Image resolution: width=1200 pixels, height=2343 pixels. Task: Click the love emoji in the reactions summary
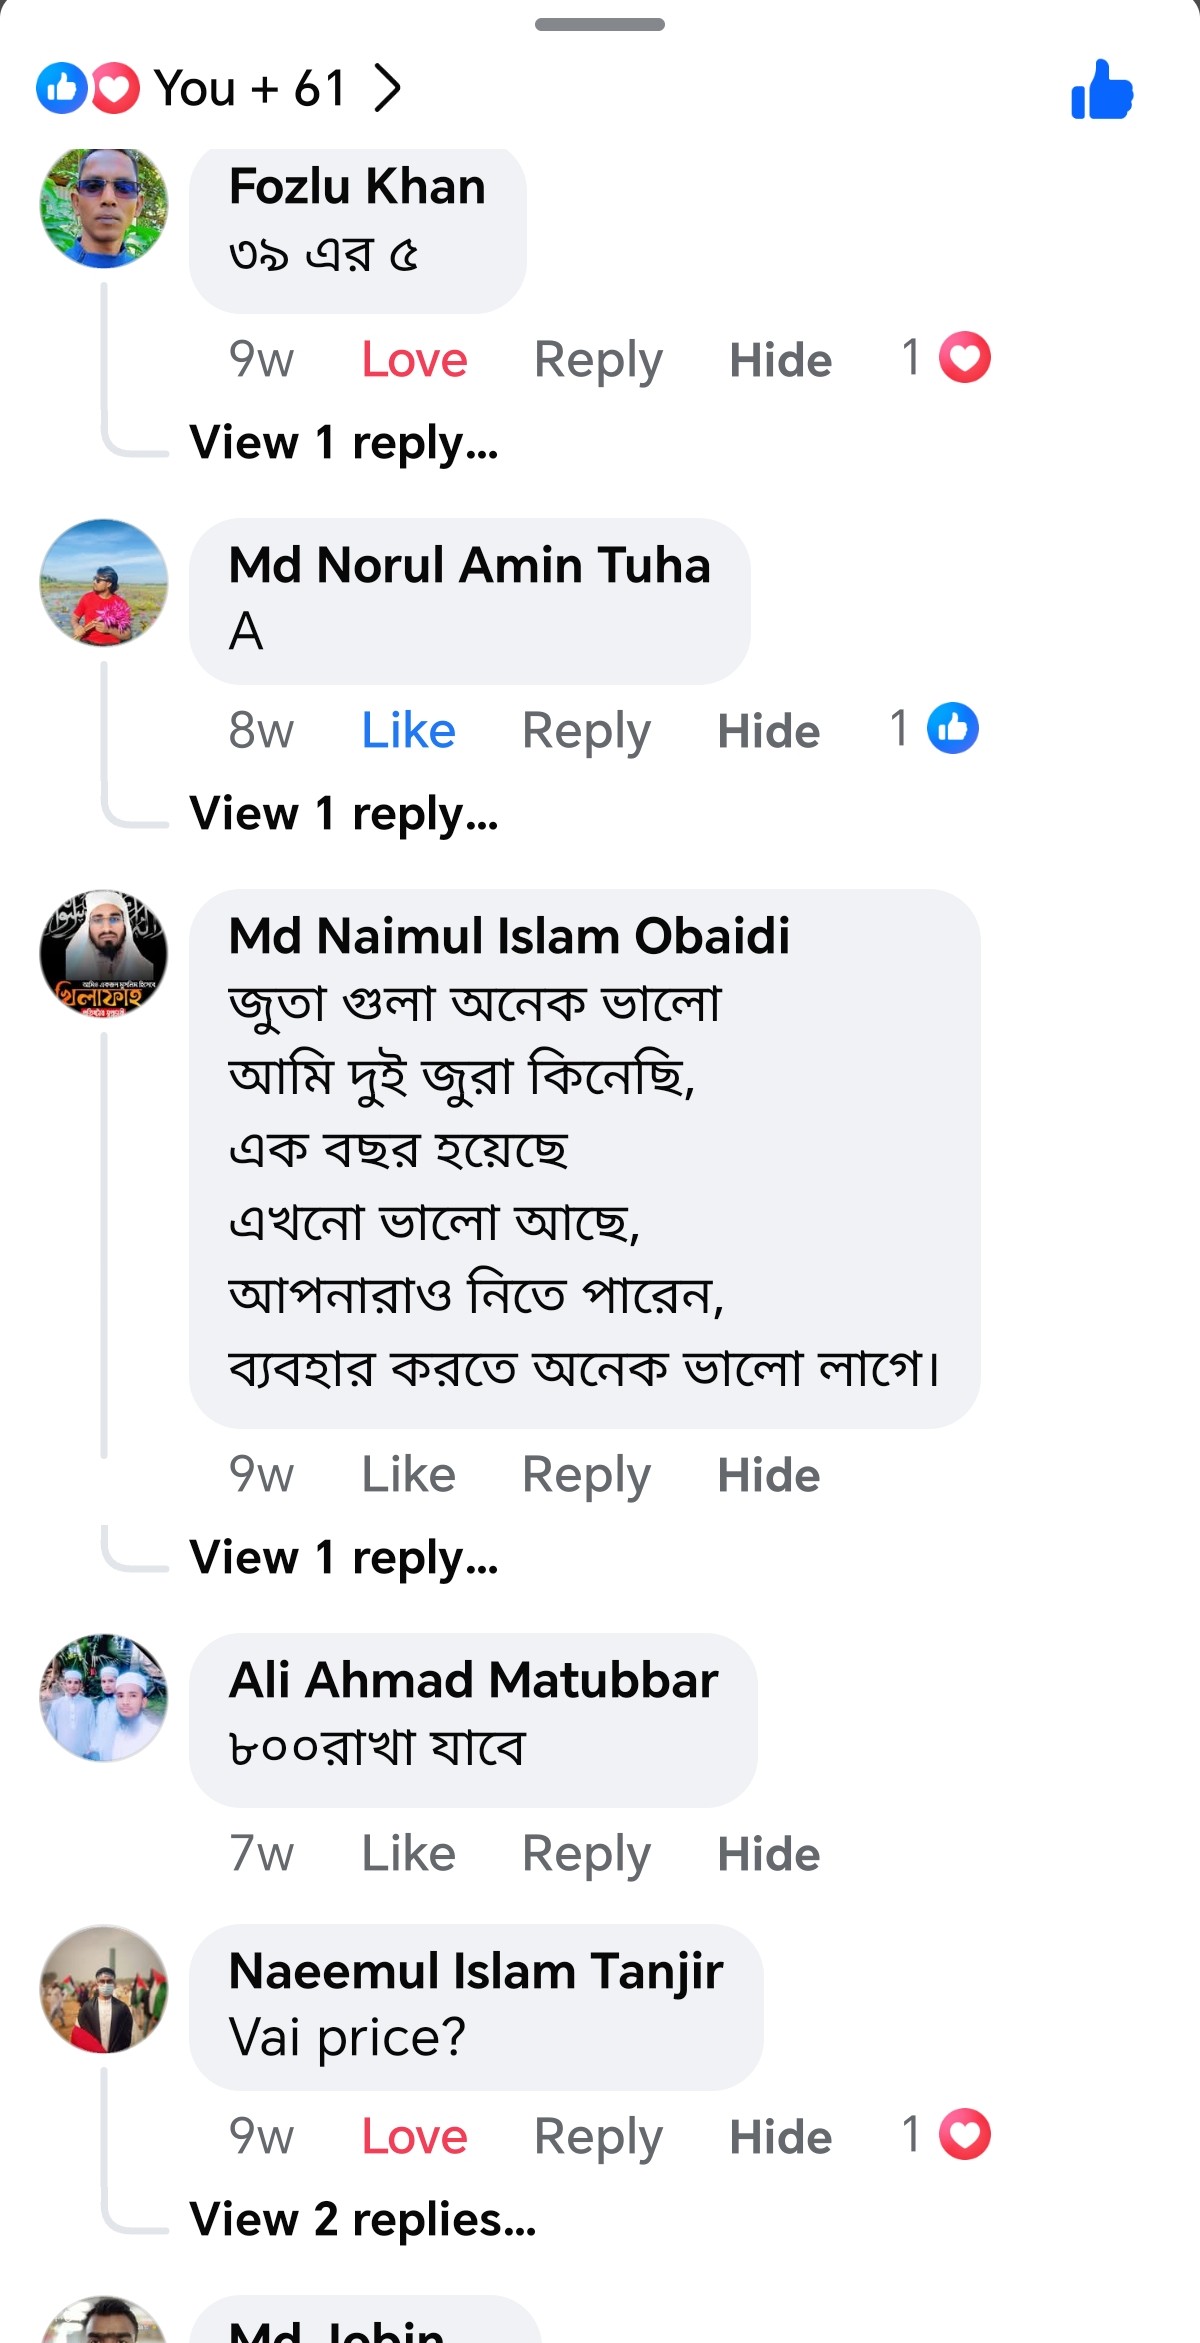111,88
